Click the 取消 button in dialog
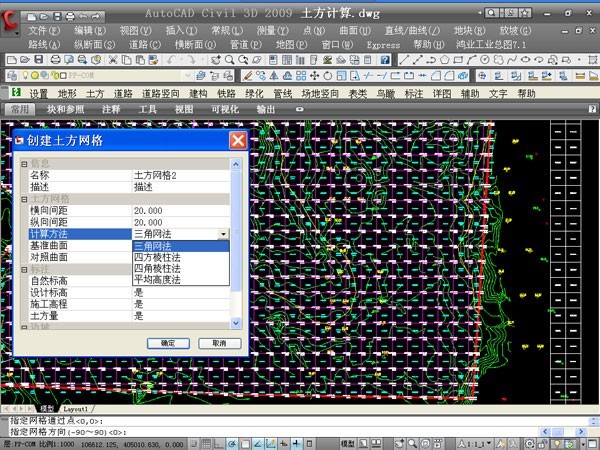This screenshot has height=450, width=600. pyautogui.click(x=212, y=343)
